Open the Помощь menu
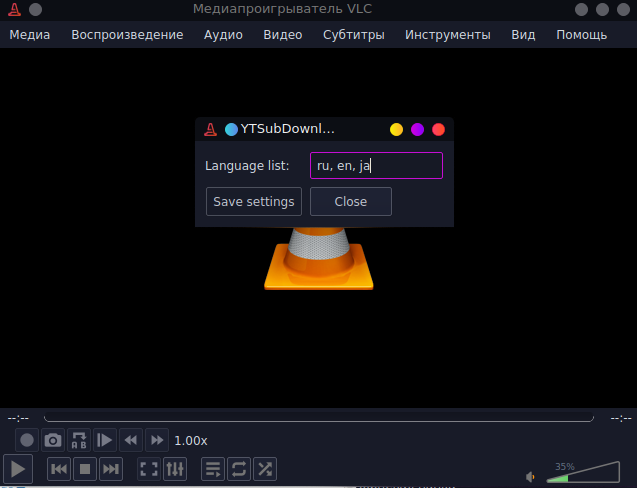Viewport: 637px width, 488px height. click(x=581, y=35)
